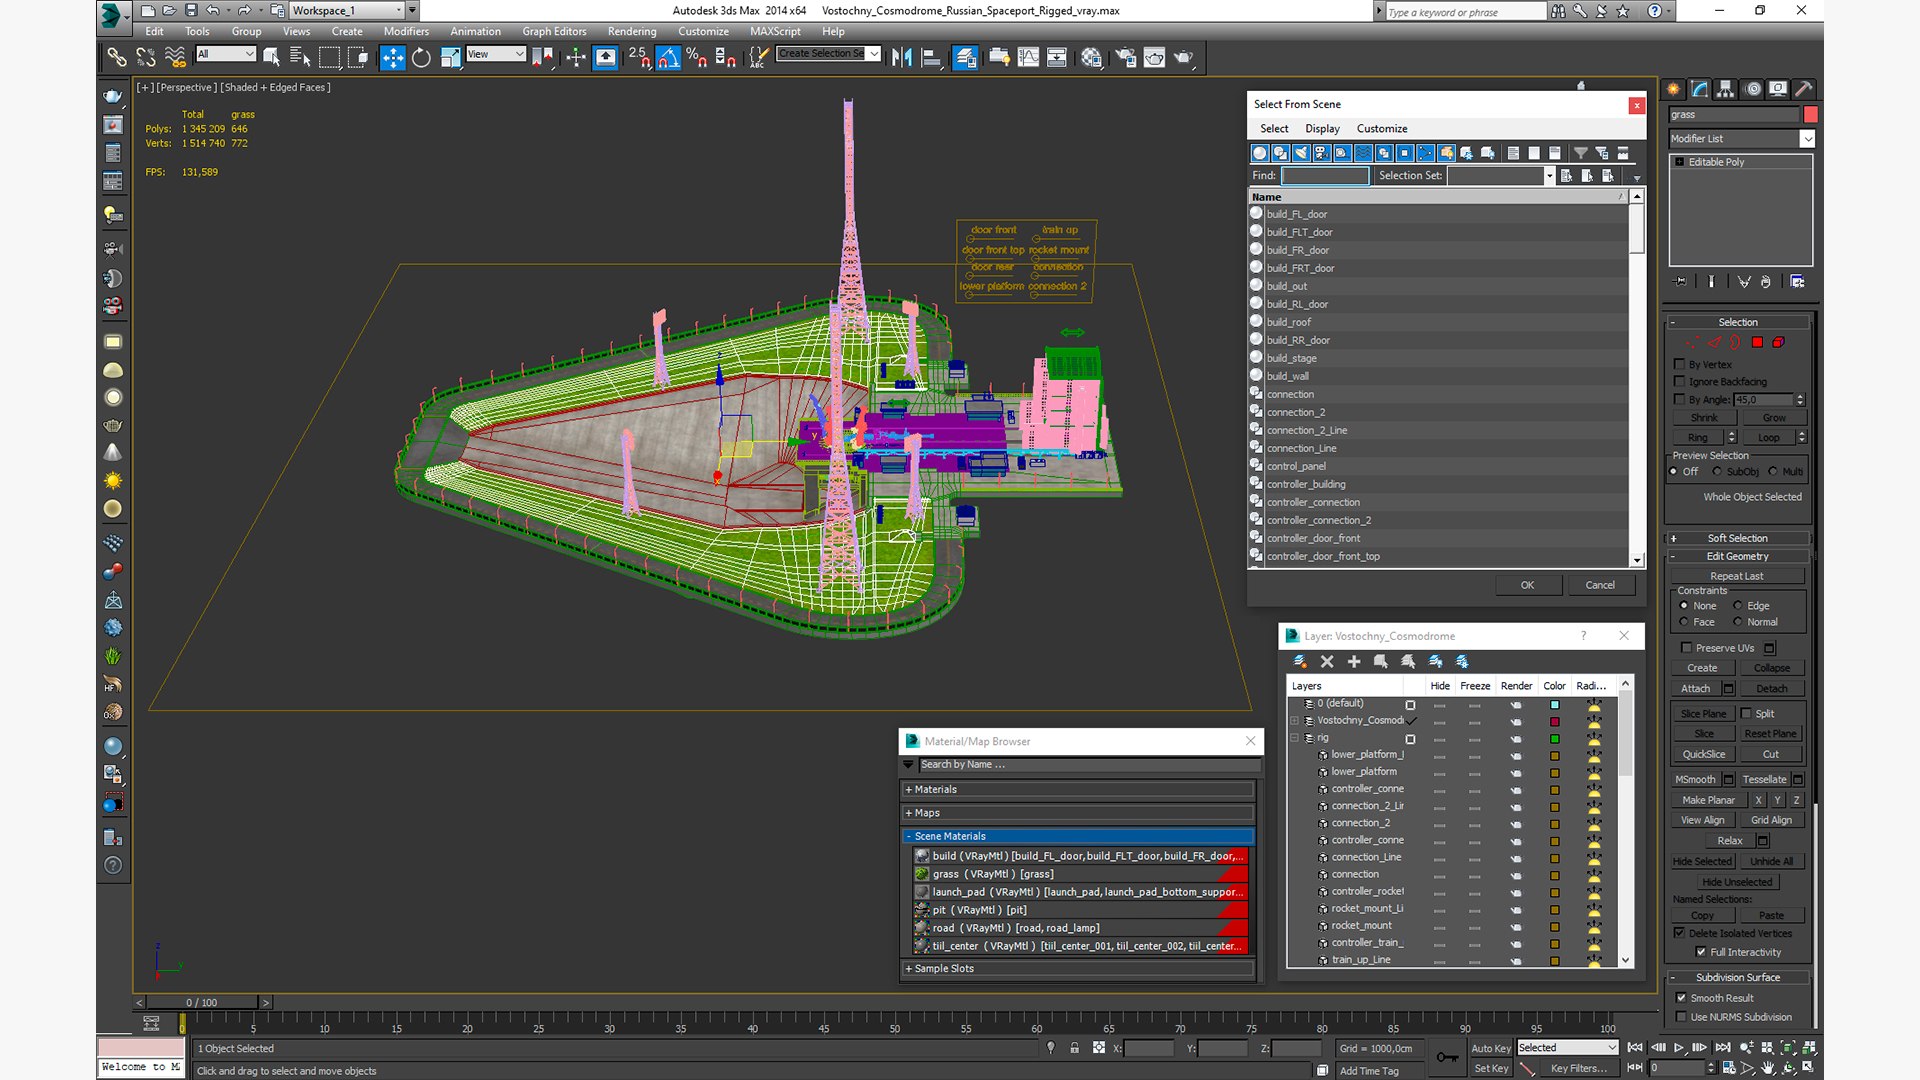Expand Vostochny_Cosmodrome layer tree node
This screenshot has width=1920, height=1080.
click(1295, 720)
